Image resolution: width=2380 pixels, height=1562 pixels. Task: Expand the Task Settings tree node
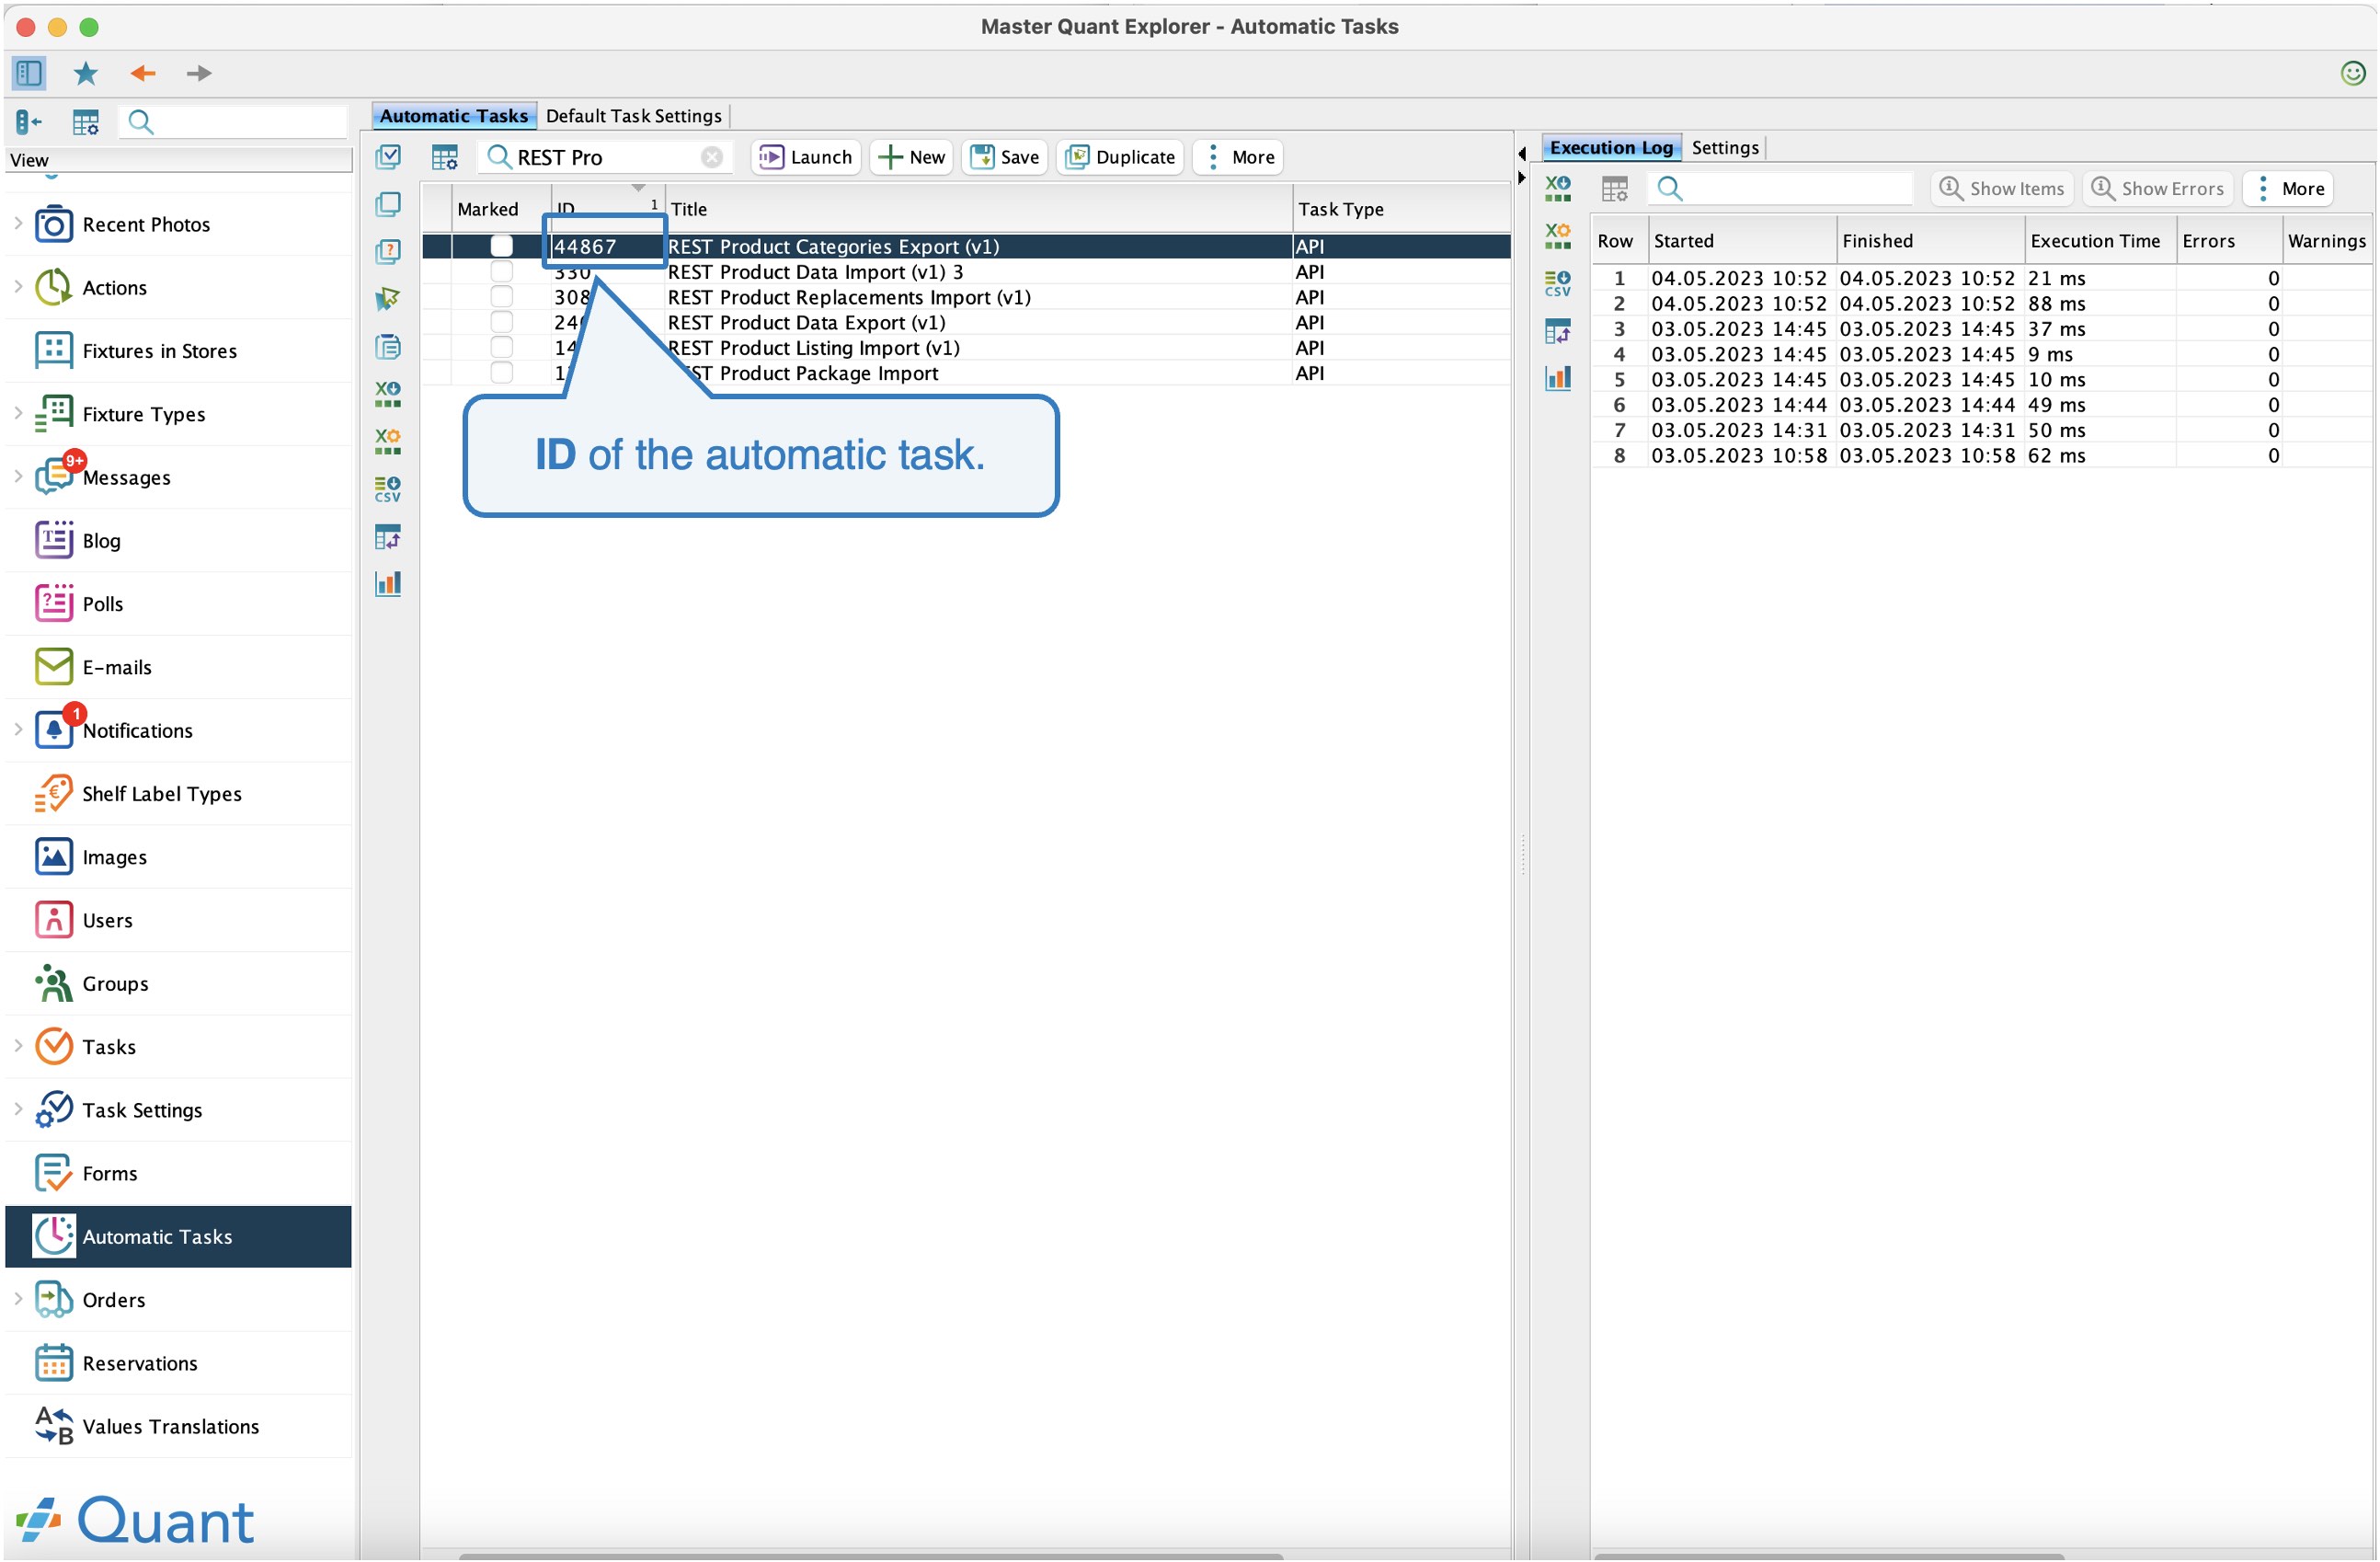[18, 1109]
